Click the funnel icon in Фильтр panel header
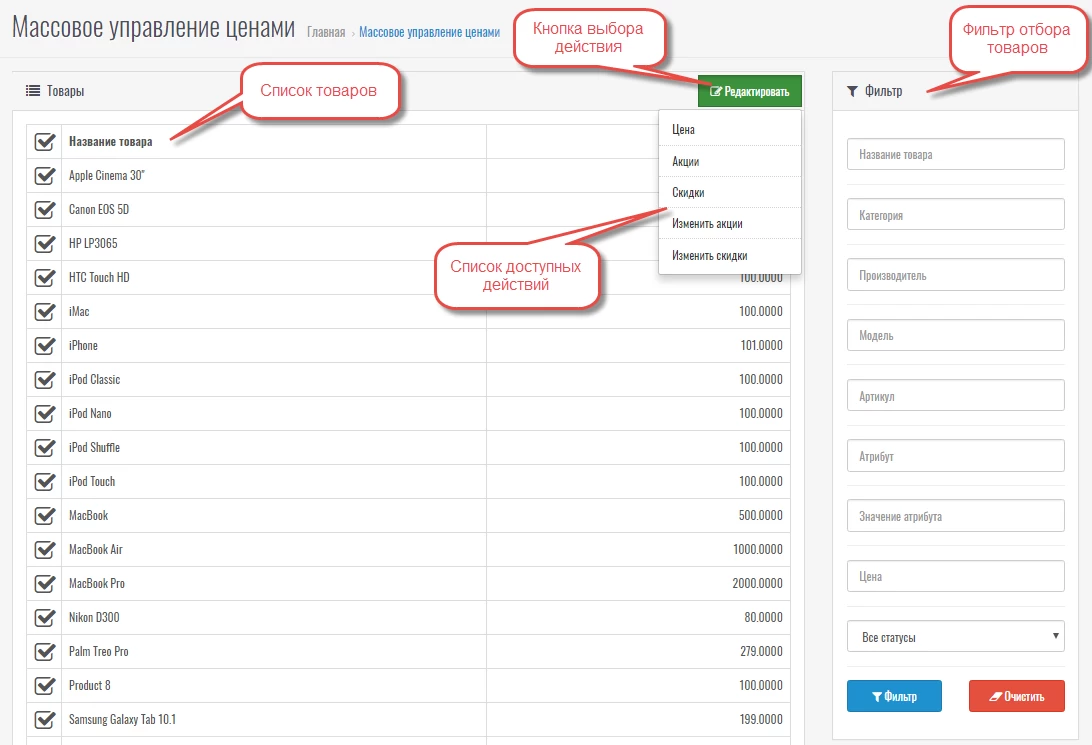Image resolution: width=1092 pixels, height=745 pixels. (852, 91)
